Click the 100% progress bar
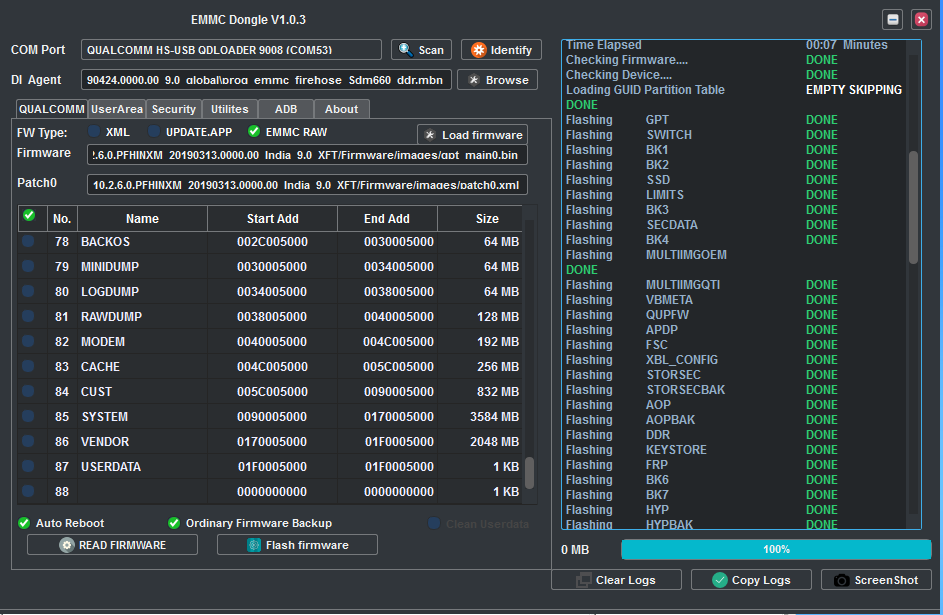Image resolution: width=943 pixels, height=615 pixels. coord(776,549)
